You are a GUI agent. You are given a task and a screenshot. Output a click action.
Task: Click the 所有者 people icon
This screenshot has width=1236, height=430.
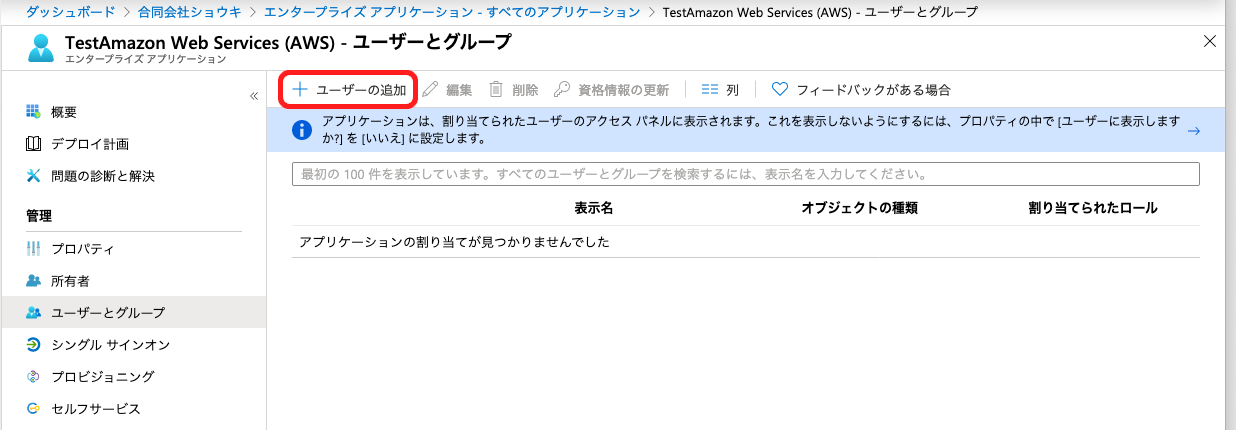tap(33, 280)
